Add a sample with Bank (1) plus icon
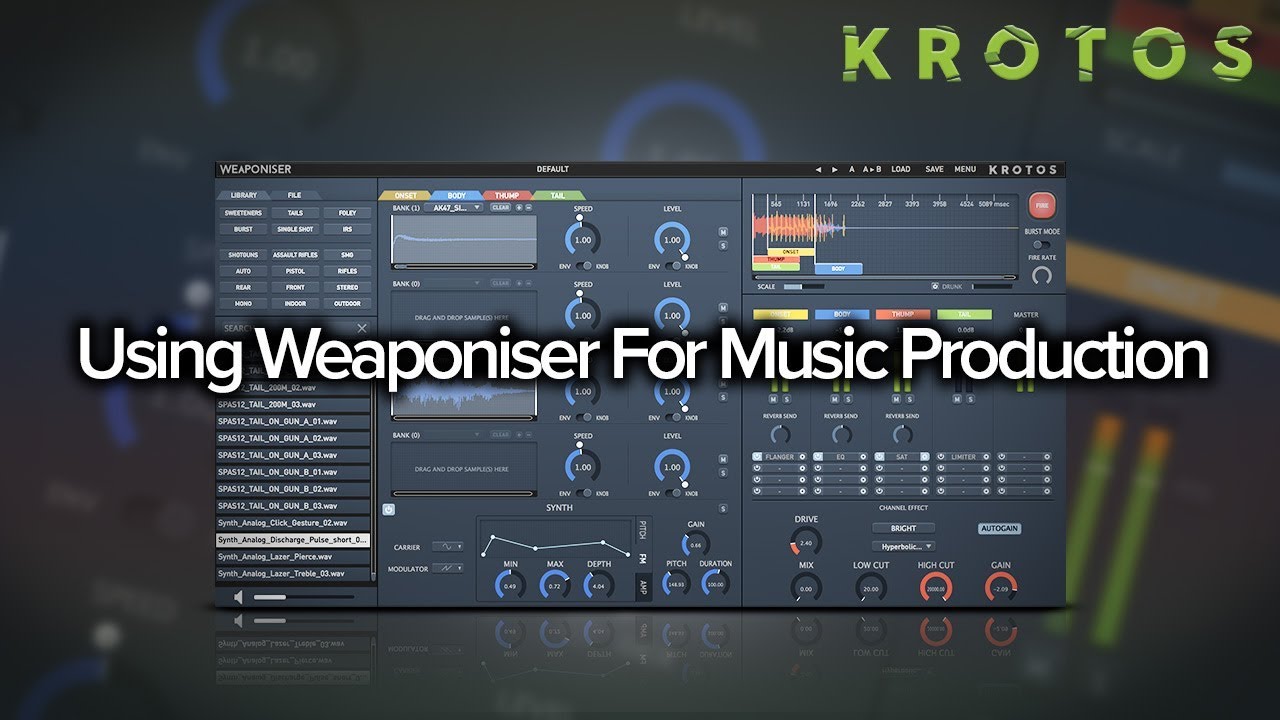This screenshot has width=1280, height=720. (x=519, y=207)
